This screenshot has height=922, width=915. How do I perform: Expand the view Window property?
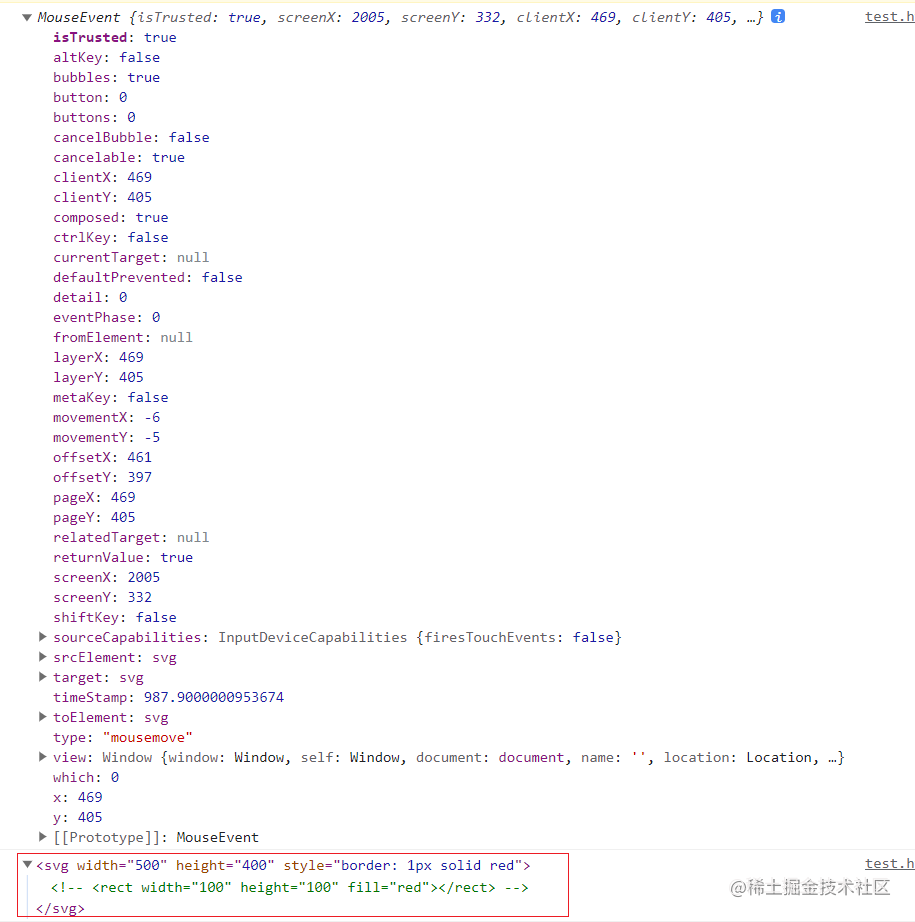coord(42,757)
